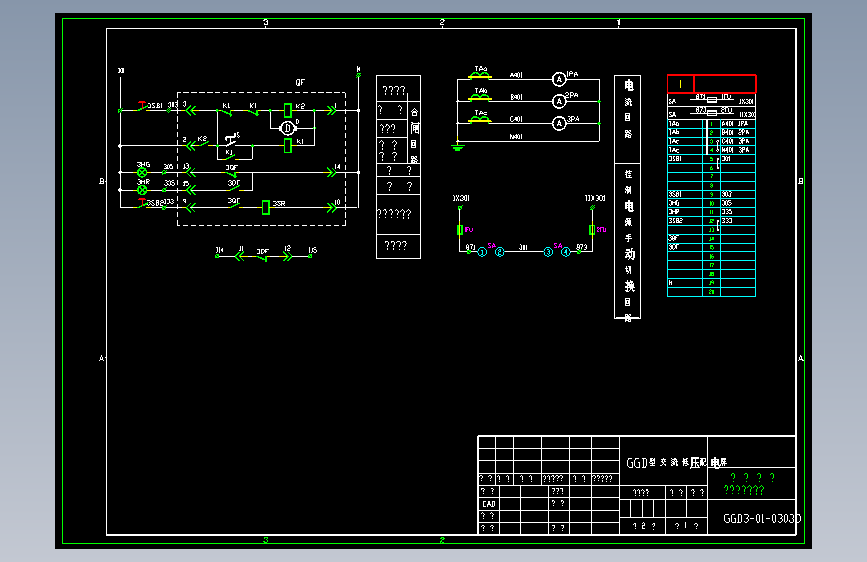
Task: Select the 1PA ammeter symbol
Action: coord(559,80)
